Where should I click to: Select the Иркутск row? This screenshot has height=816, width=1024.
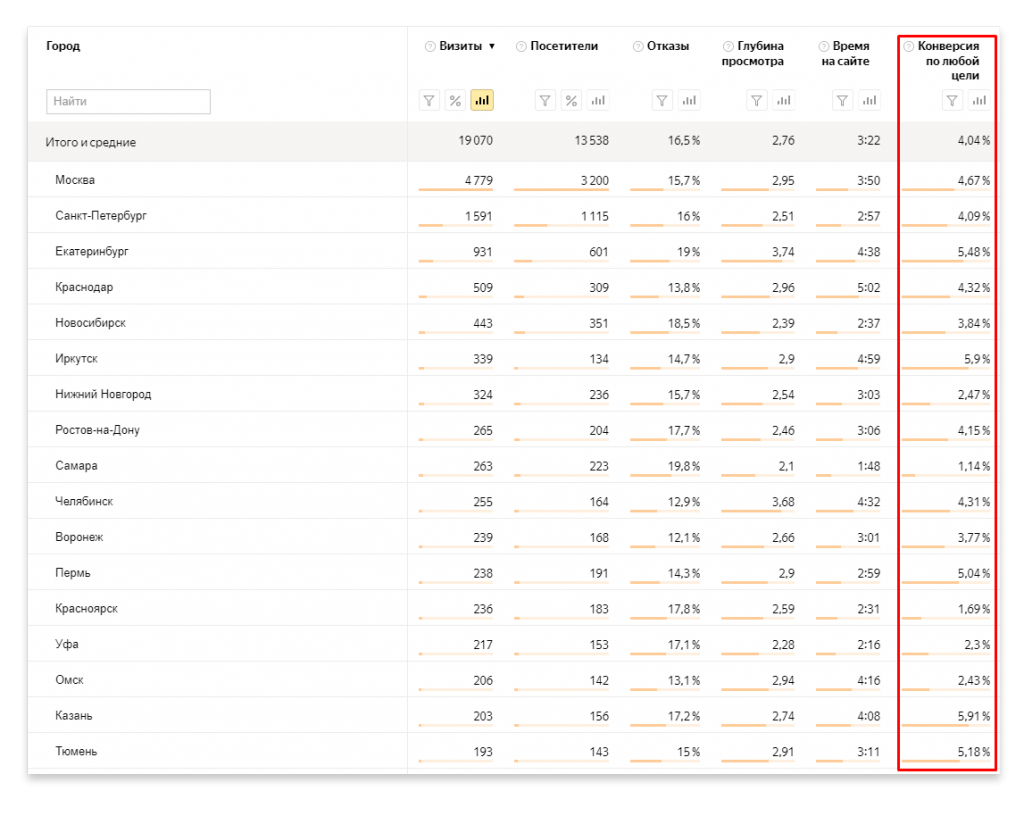click(513, 358)
